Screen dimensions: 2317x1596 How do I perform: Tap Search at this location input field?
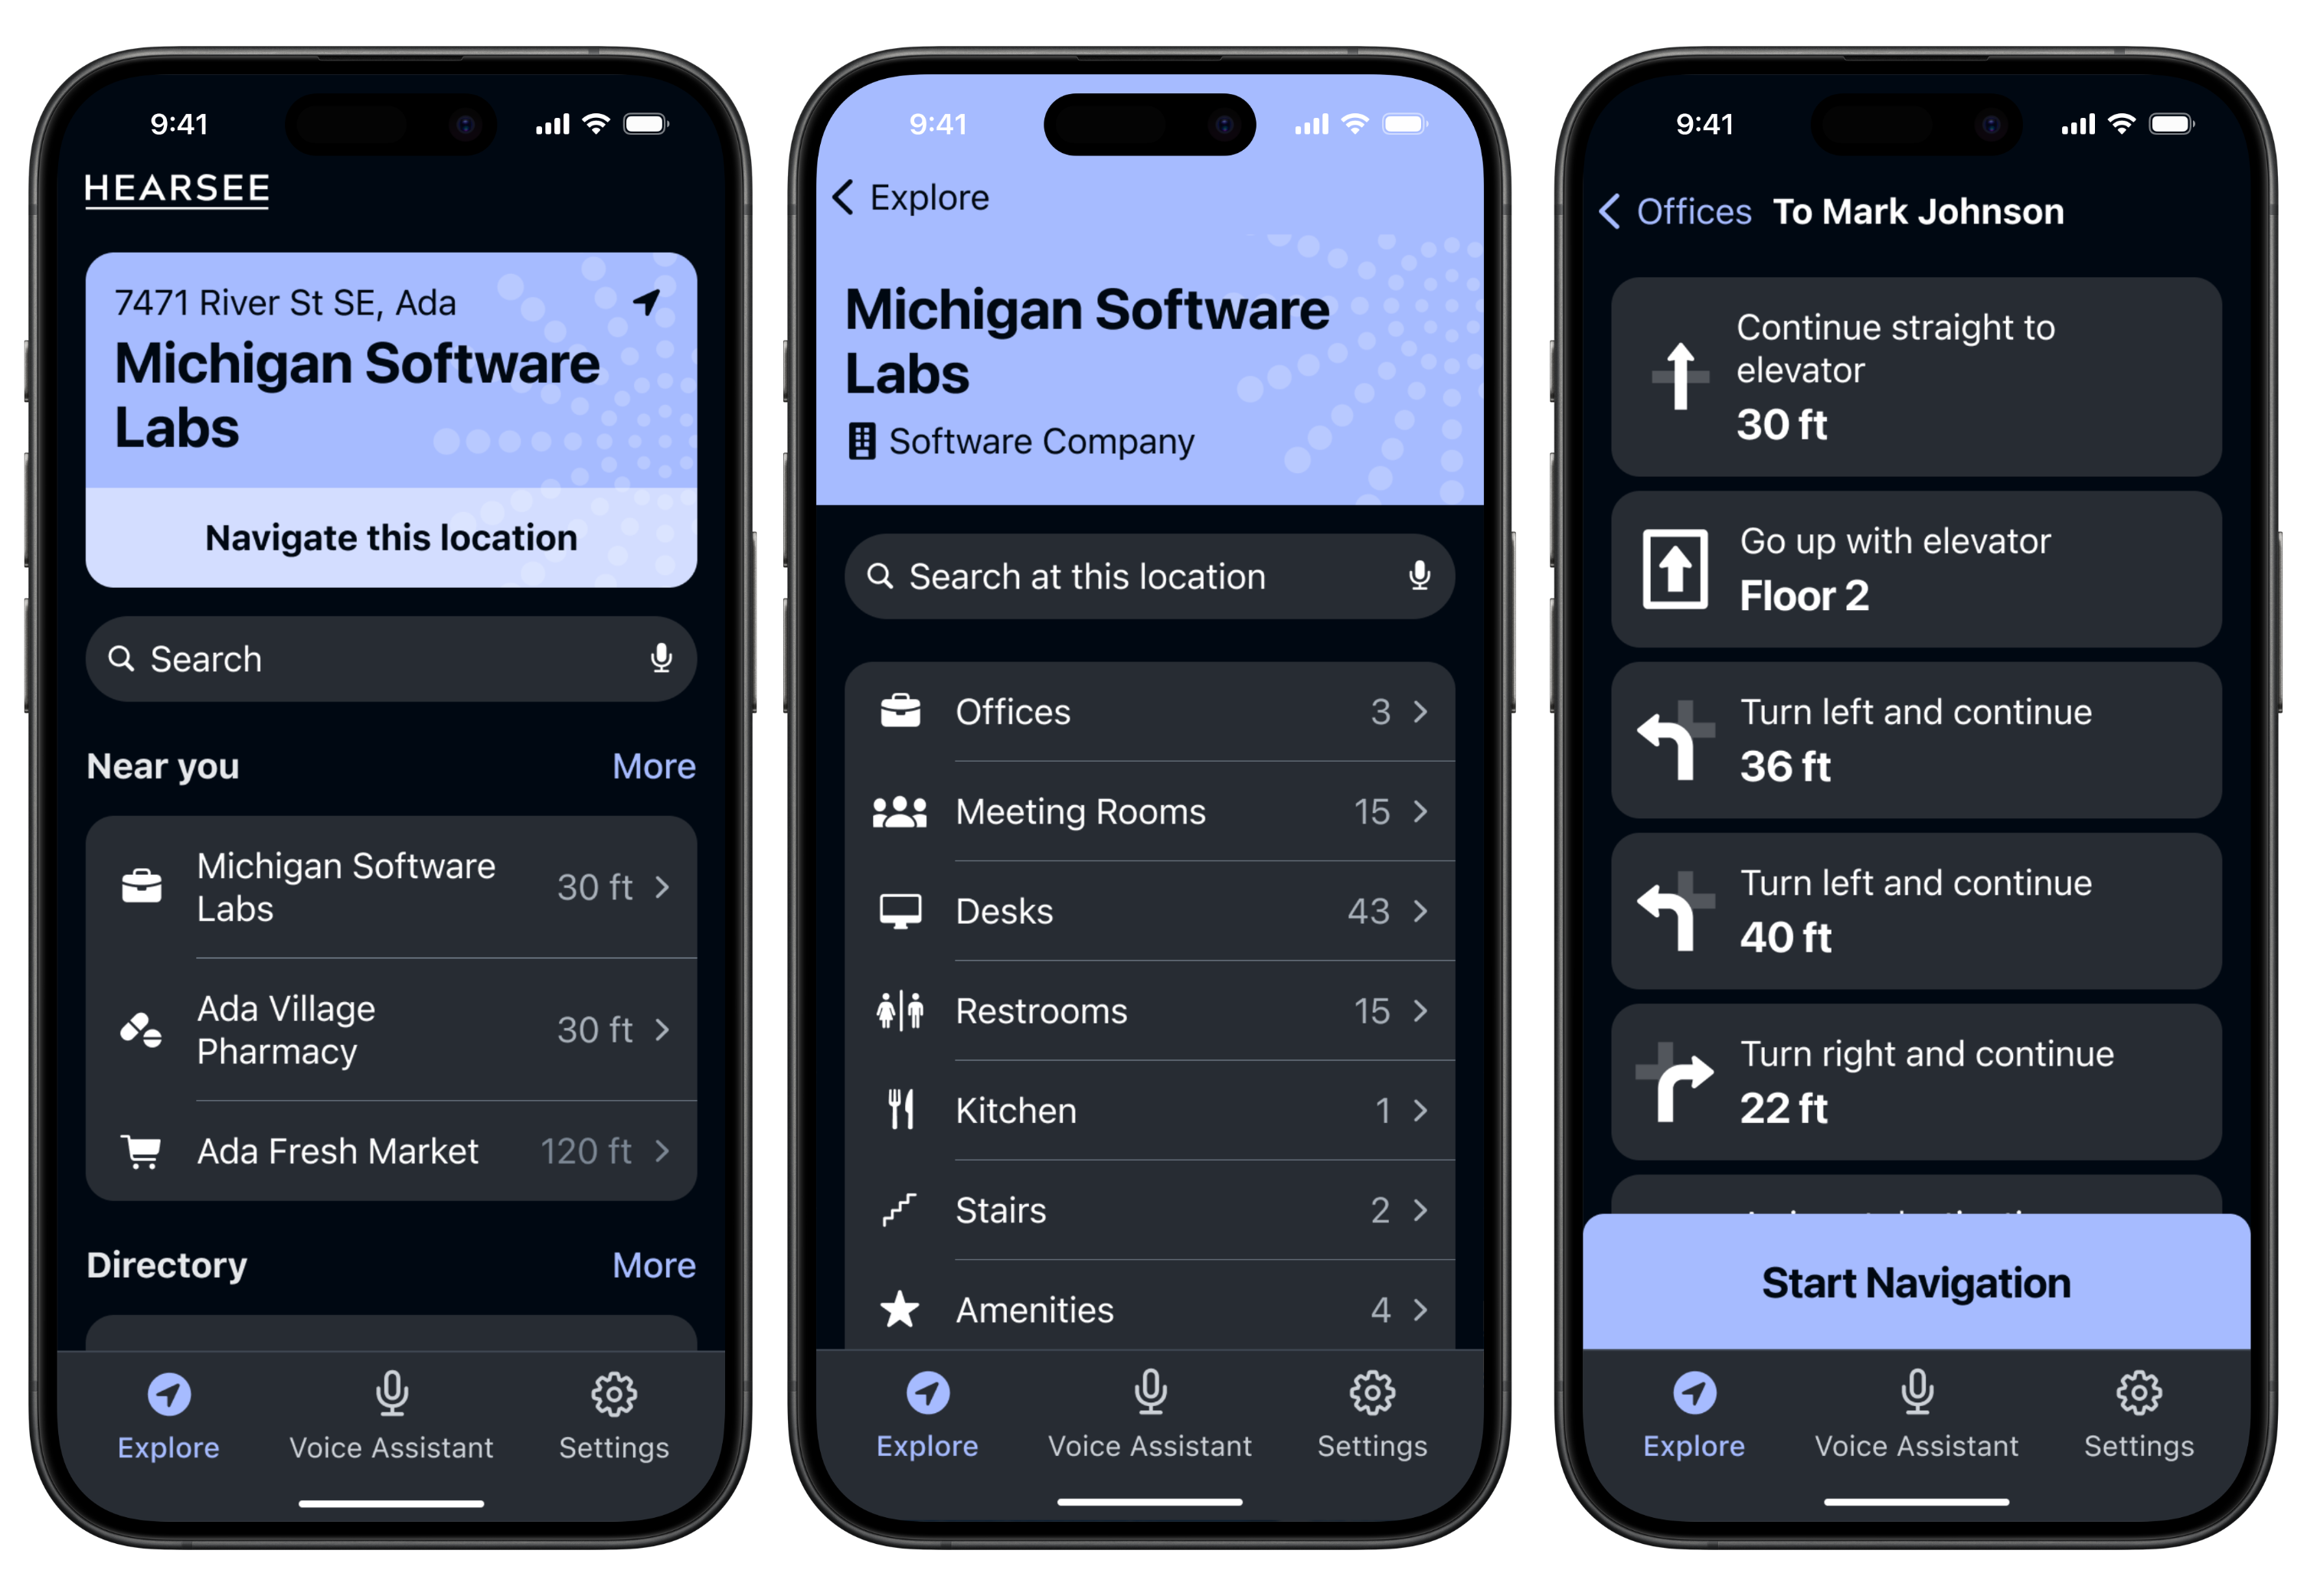(x=1158, y=576)
